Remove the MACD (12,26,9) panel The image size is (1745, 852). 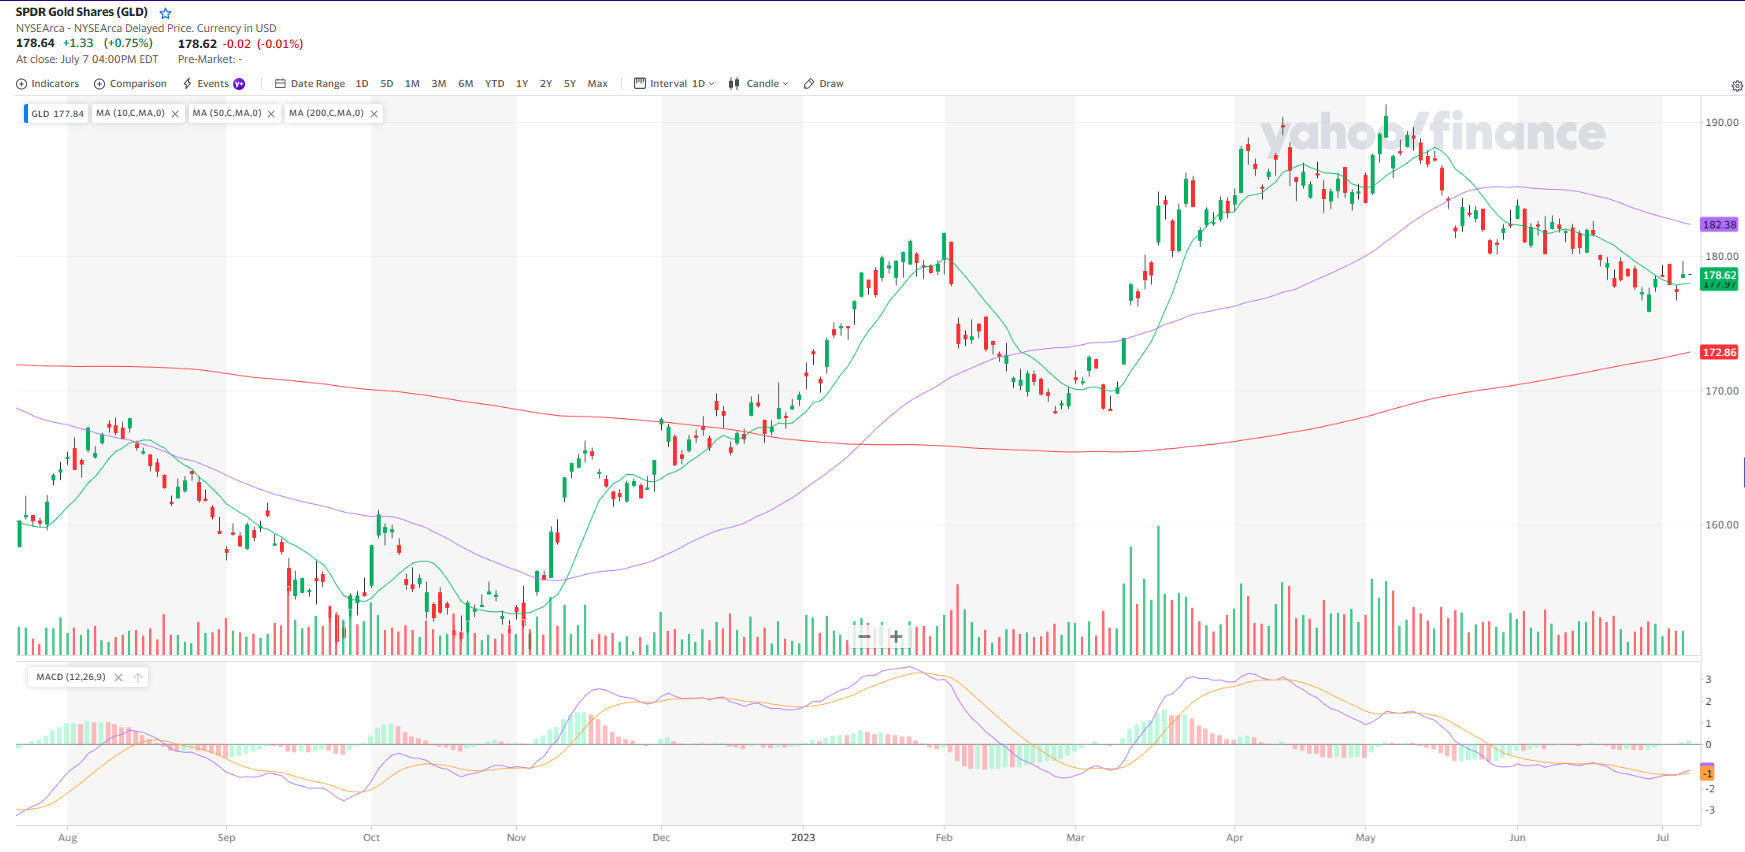[x=118, y=678]
